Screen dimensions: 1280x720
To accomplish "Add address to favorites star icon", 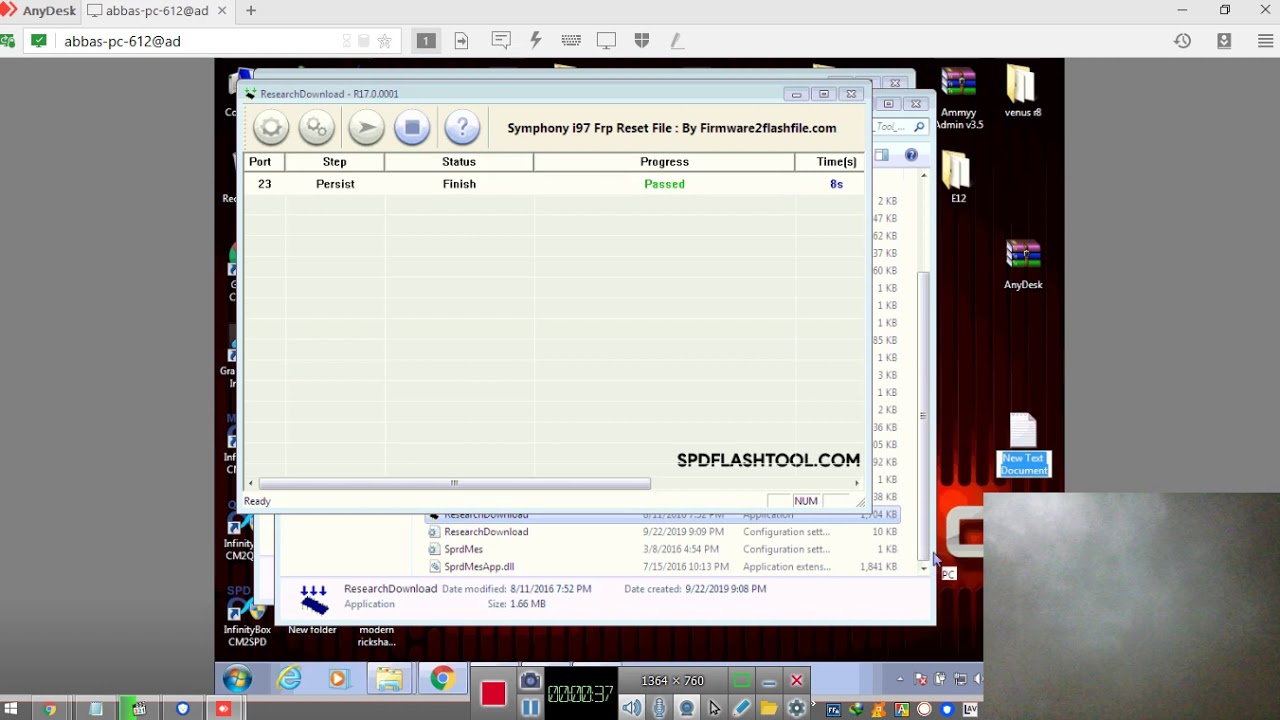I will [385, 41].
